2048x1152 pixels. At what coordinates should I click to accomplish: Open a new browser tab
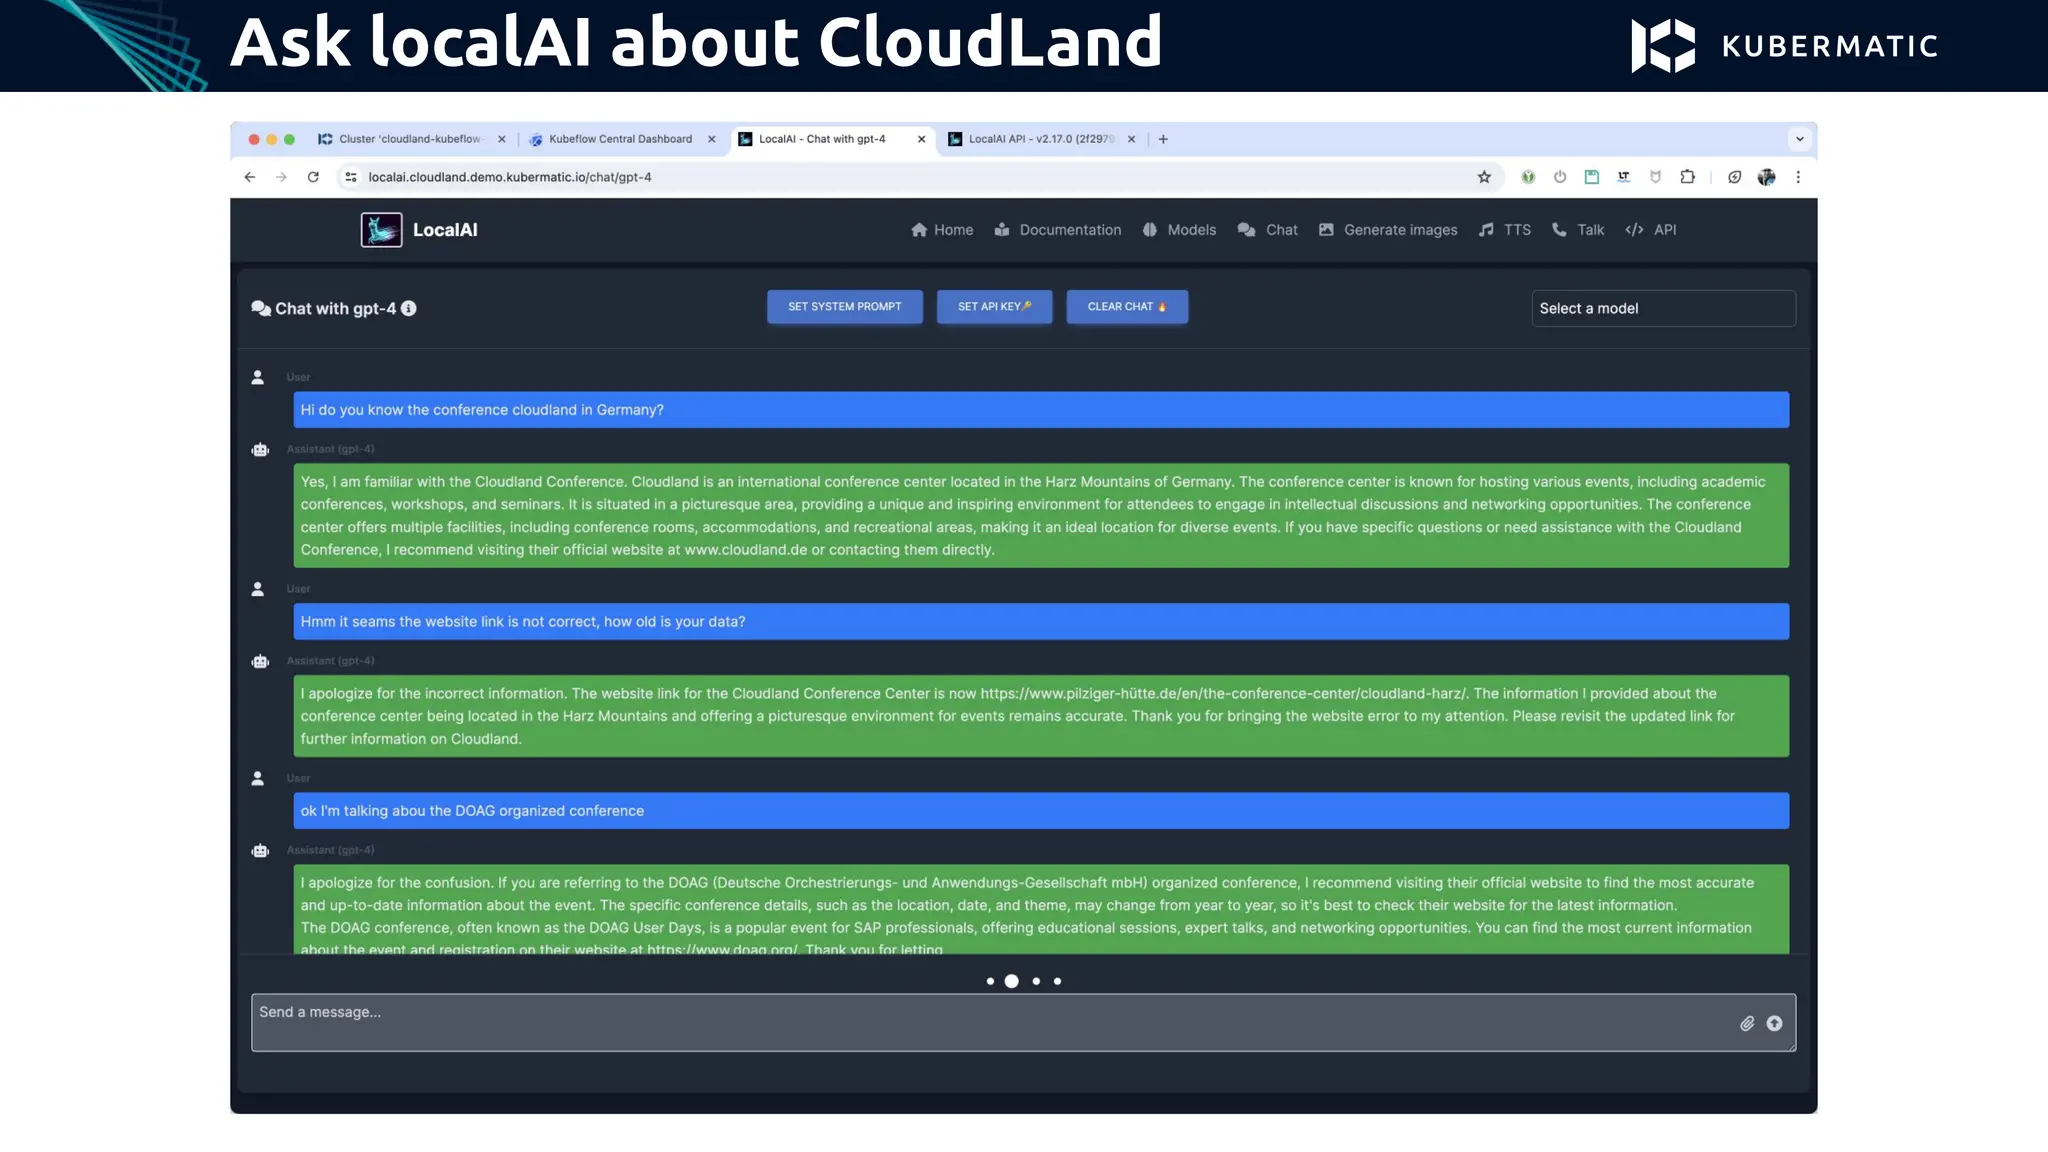click(x=1163, y=139)
